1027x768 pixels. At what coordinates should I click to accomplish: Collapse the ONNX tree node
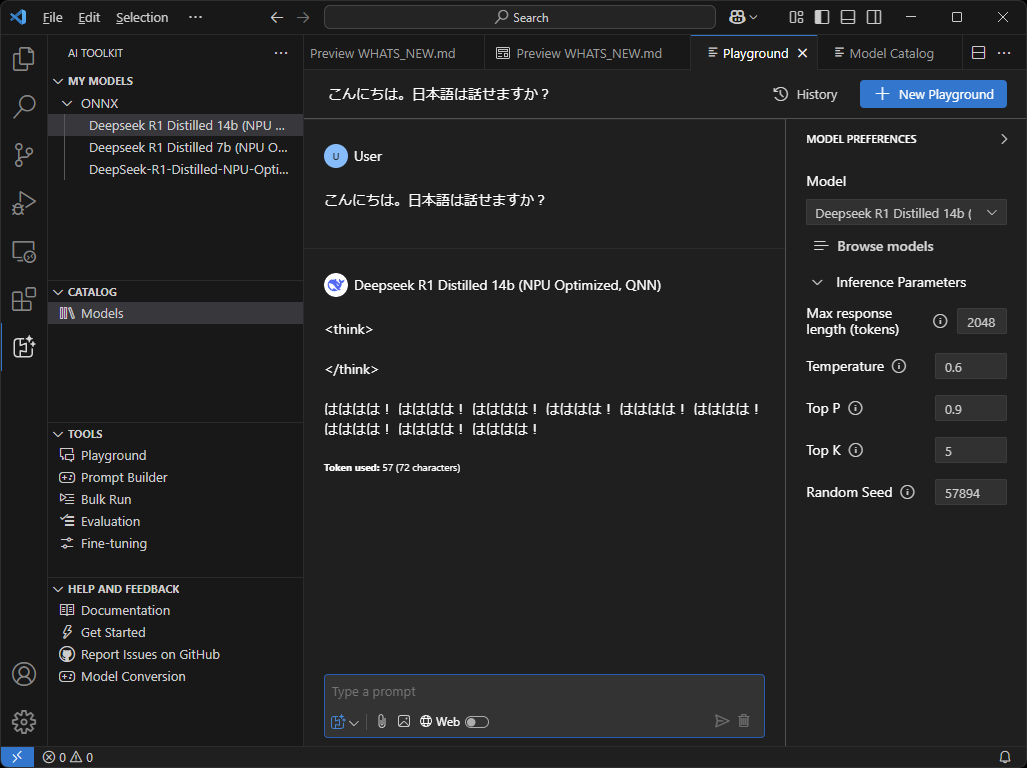click(67, 103)
